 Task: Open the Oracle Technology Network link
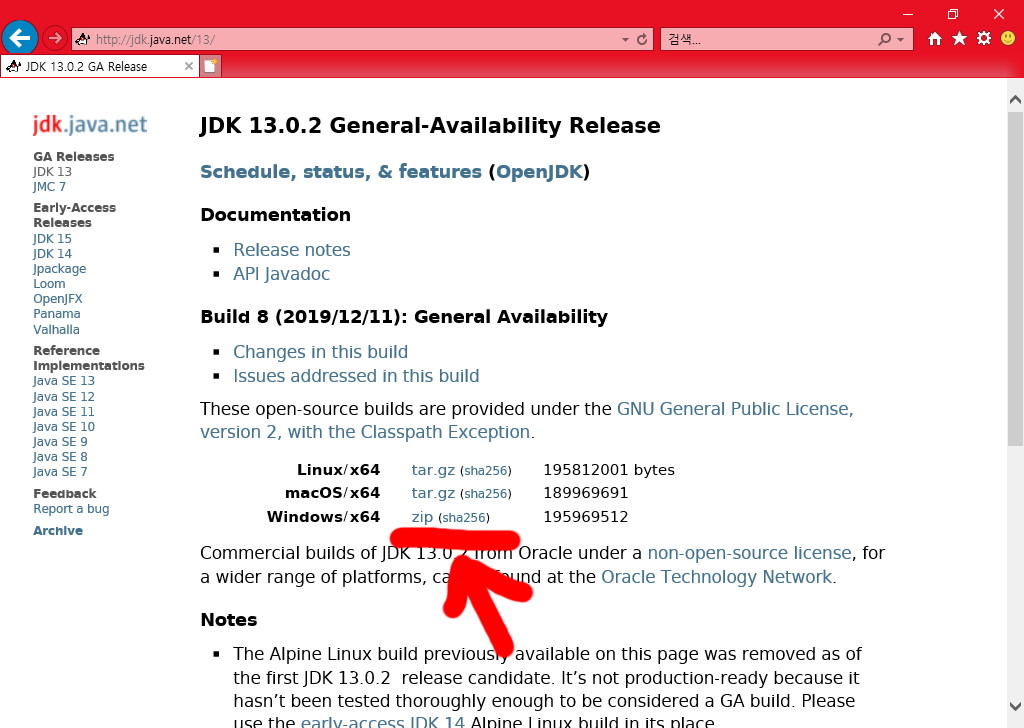(716, 577)
